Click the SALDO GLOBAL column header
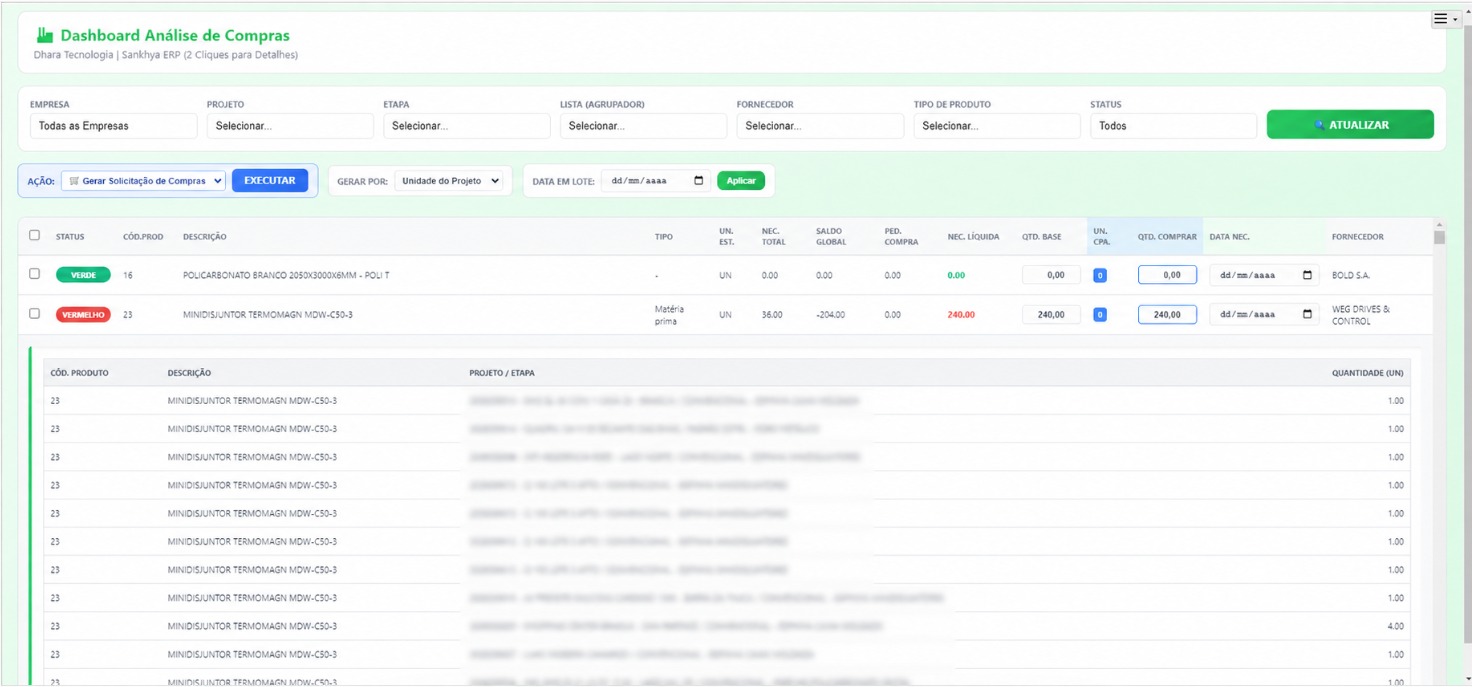Image resolution: width=1472 pixels, height=687 pixels. (831, 237)
